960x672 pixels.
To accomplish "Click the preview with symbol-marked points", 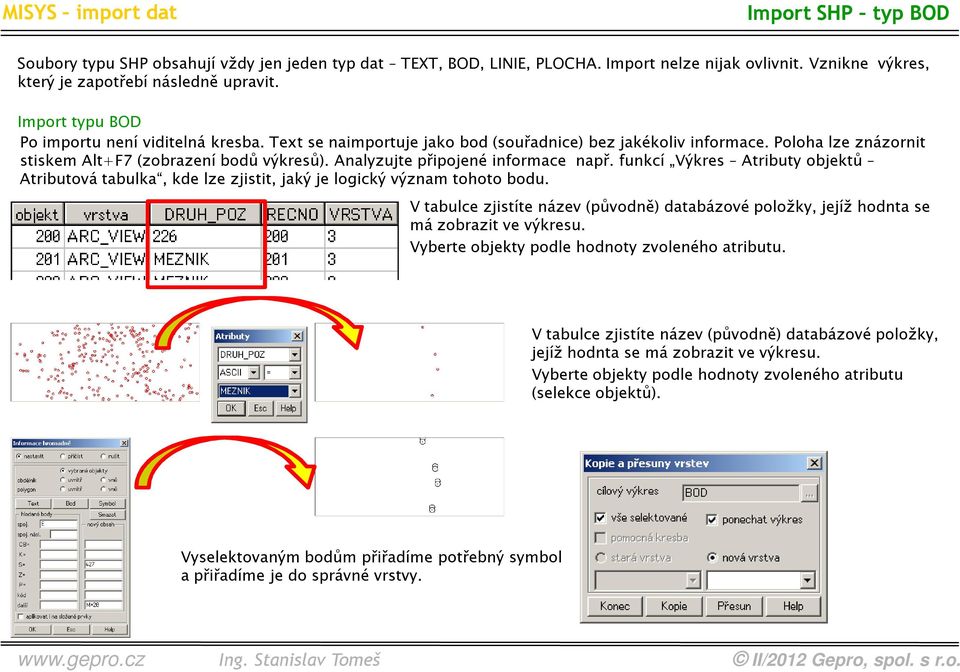I will 409,476.
